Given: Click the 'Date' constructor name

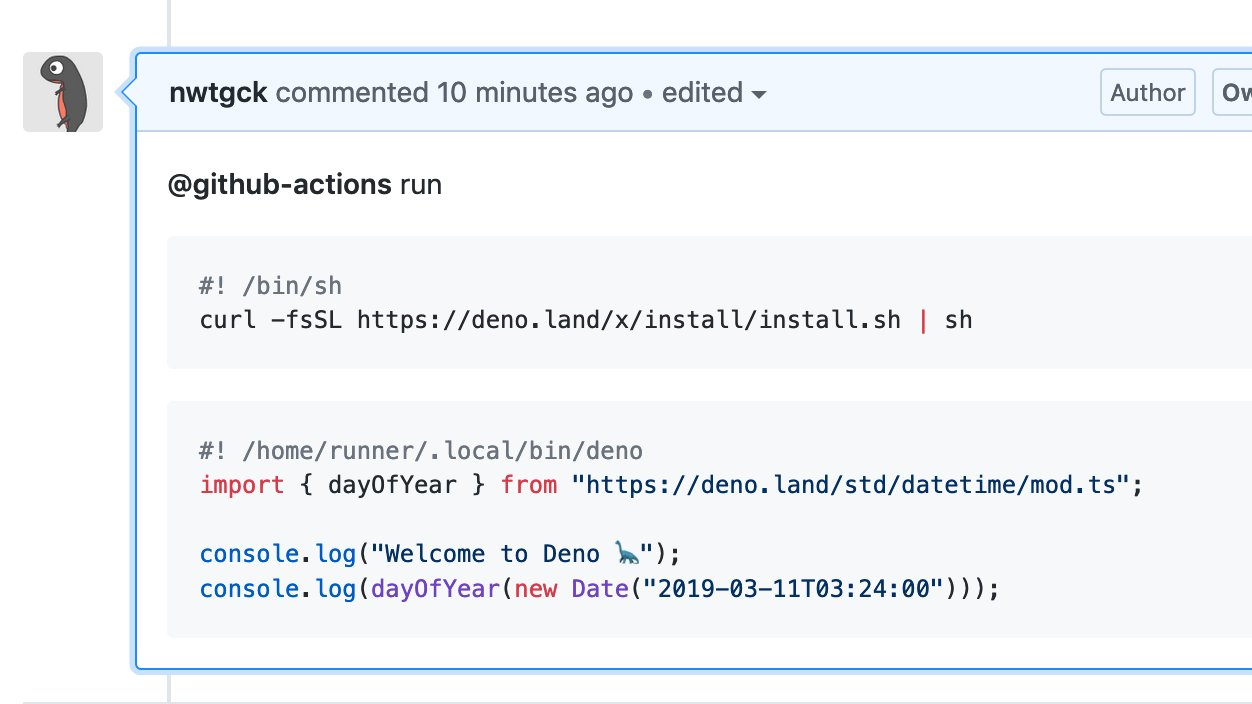Looking at the screenshot, I should coord(600,588).
